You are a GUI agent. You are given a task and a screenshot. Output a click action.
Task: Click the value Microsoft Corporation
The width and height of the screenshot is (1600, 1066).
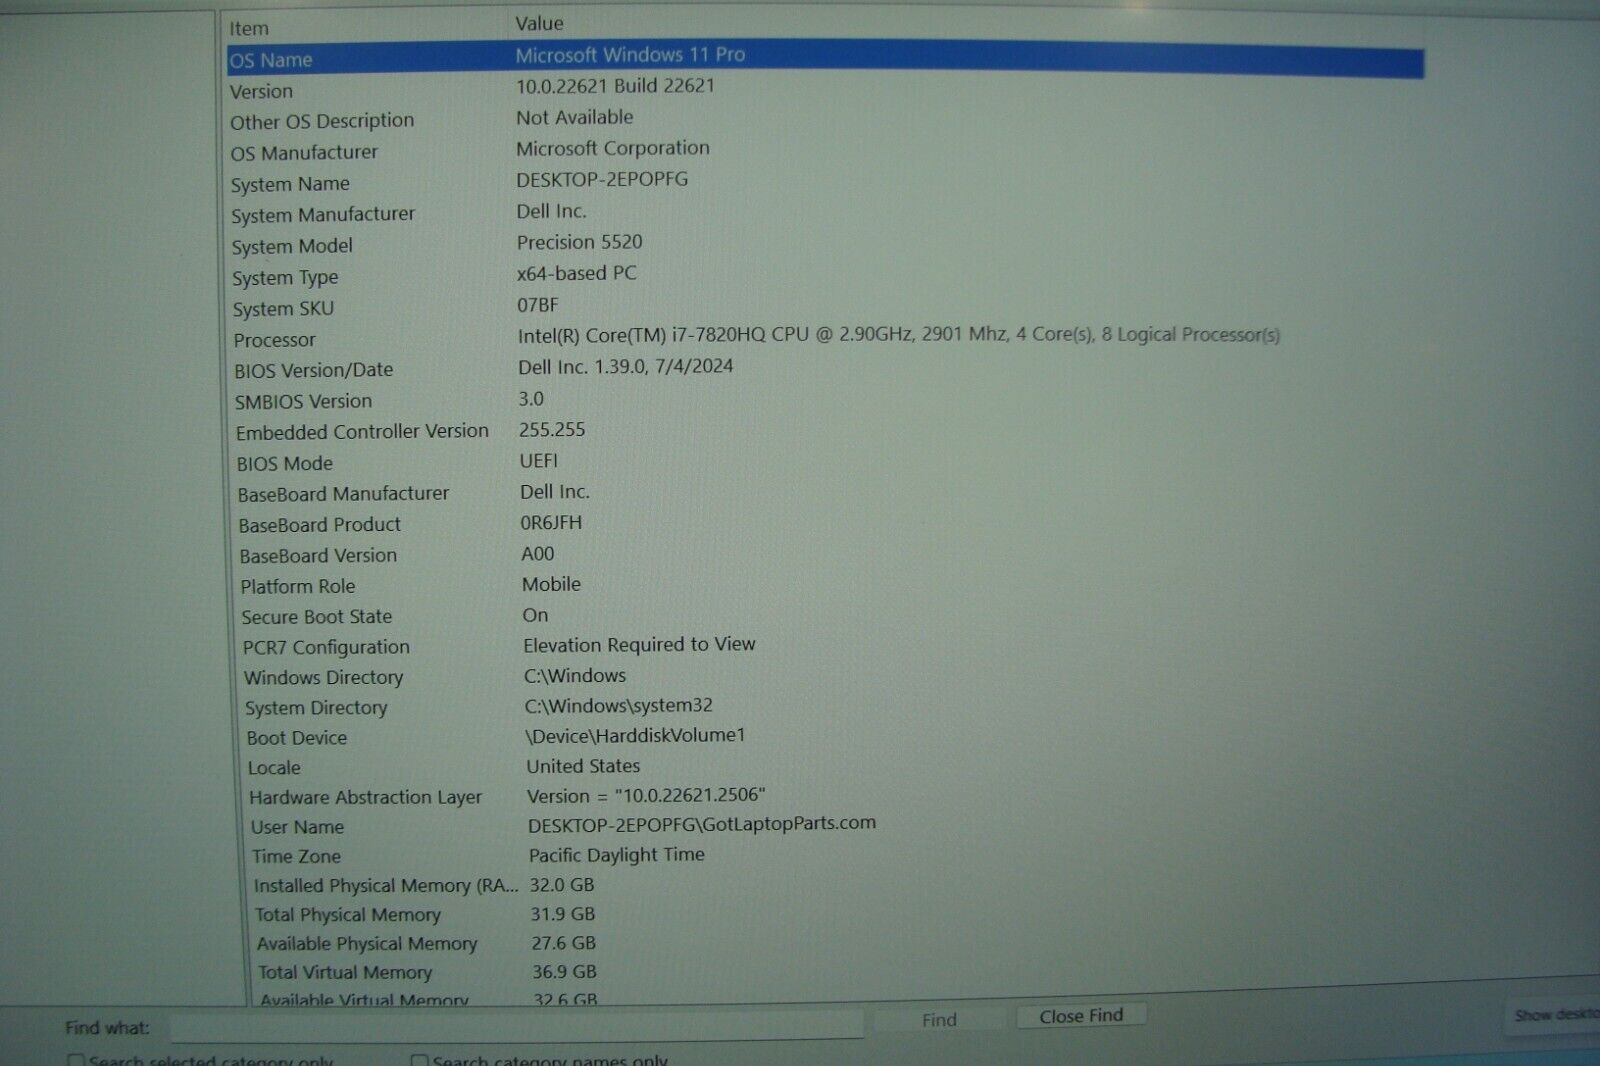click(x=612, y=148)
